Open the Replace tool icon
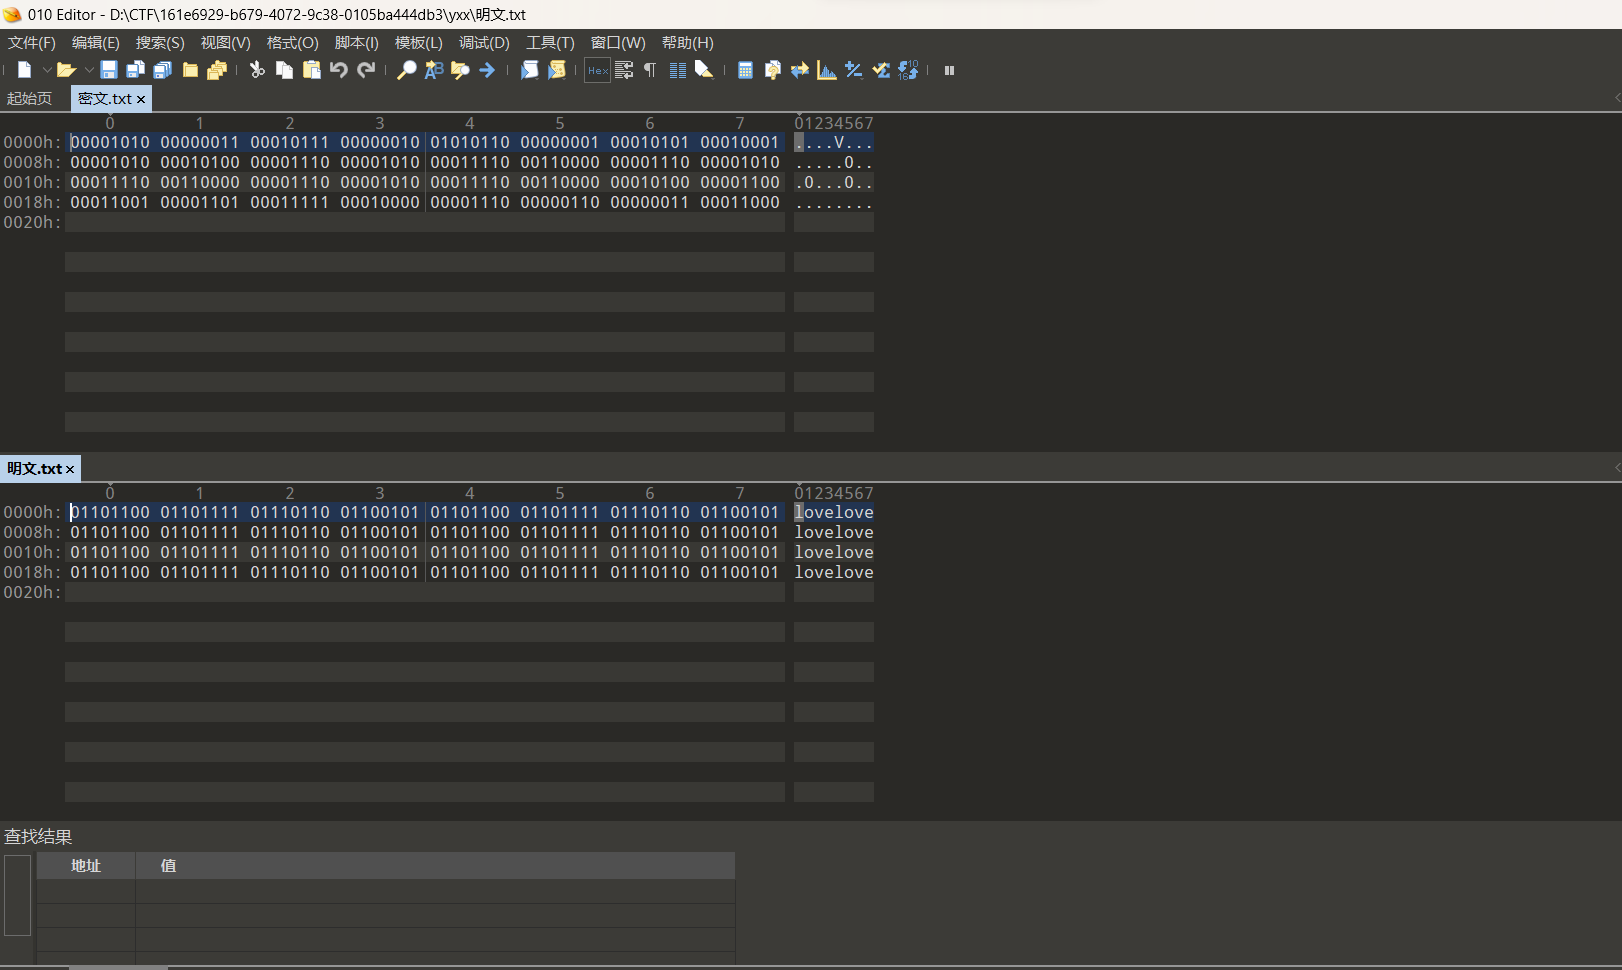Viewport: 1622px width, 970px height. tap(433, 70)
